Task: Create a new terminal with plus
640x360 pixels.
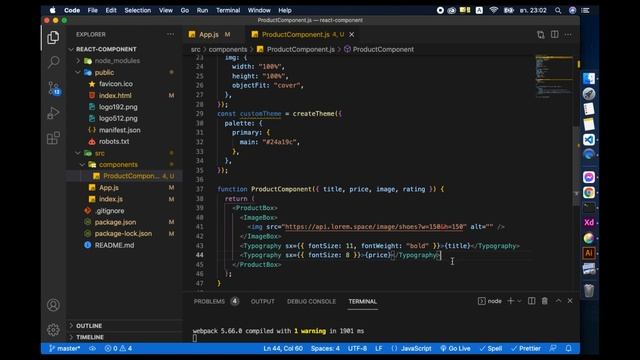Action: point(510,301)
